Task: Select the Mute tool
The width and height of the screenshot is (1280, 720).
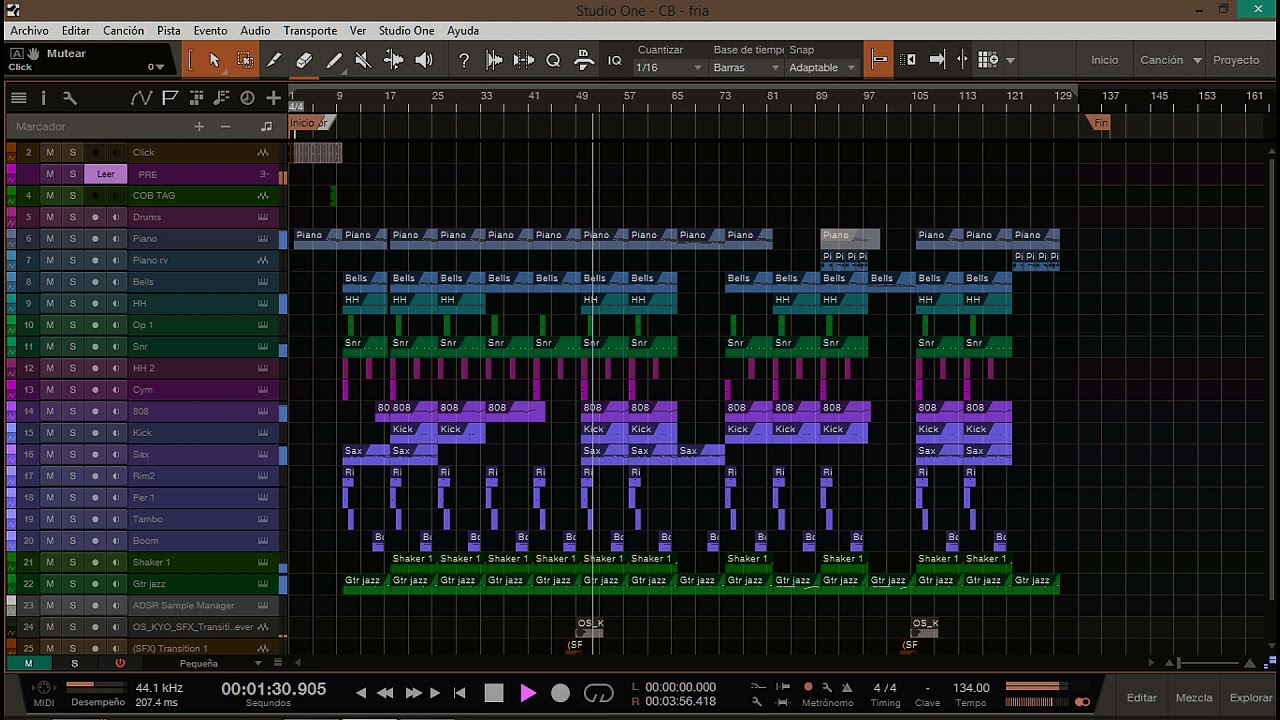Action: tap(363, 60)
